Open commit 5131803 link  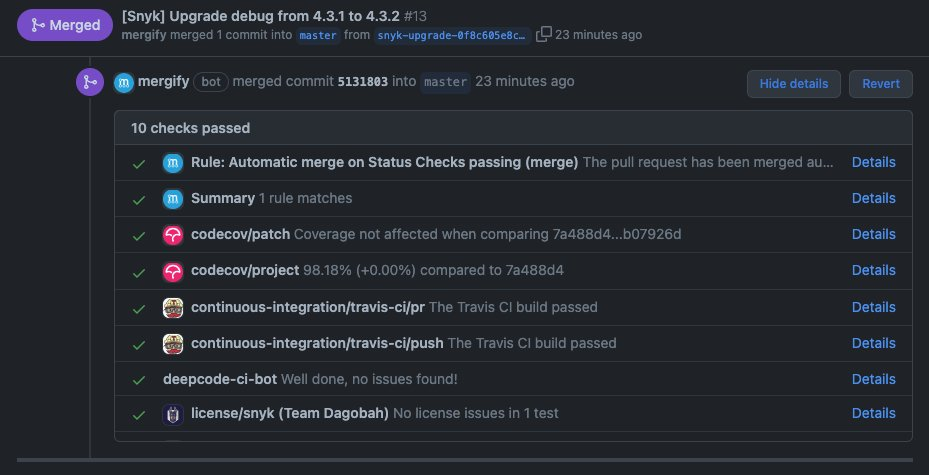pyautogui.click(x=363, y=82)
